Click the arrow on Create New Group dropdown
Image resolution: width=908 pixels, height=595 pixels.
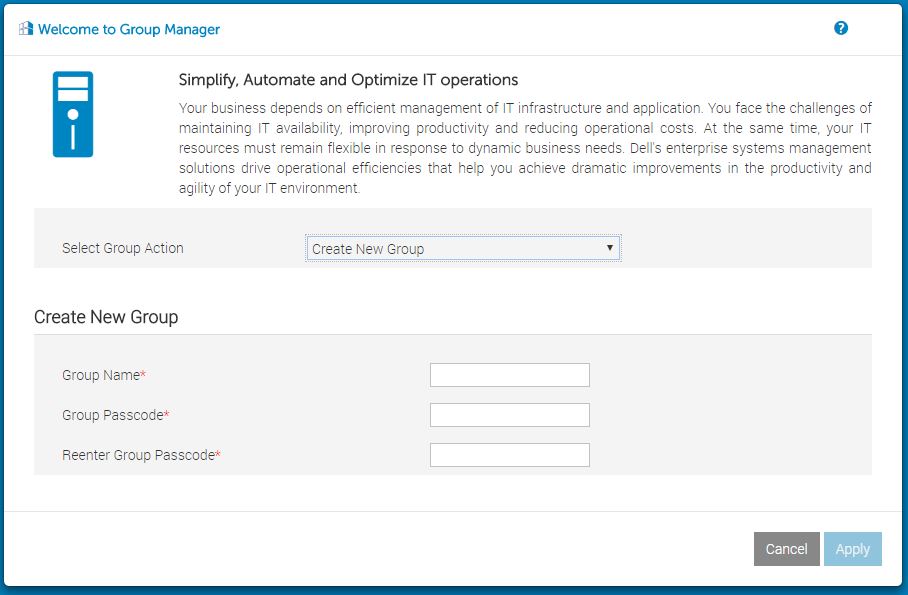pyautogui.click(x=610, y=248)
